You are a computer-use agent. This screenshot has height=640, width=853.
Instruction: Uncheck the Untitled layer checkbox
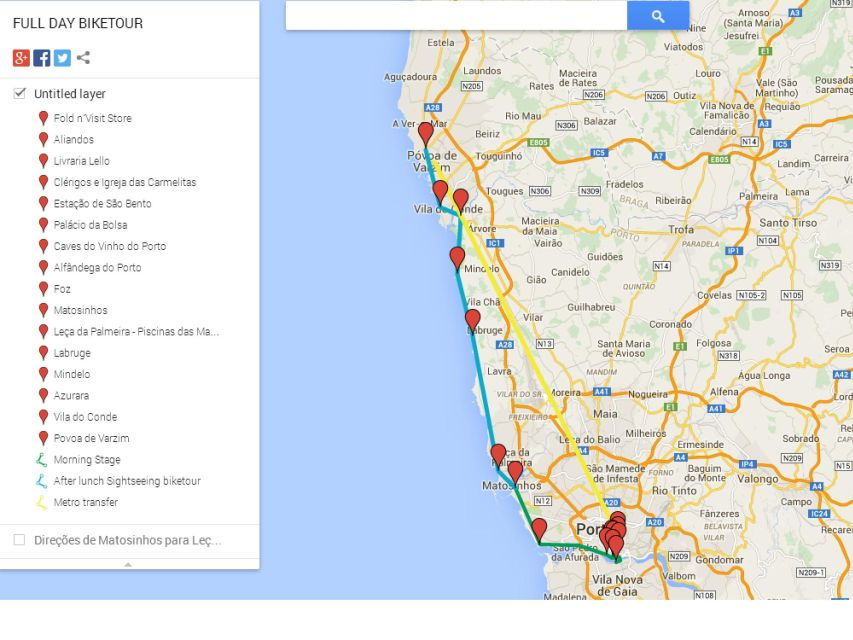[20, 93]
